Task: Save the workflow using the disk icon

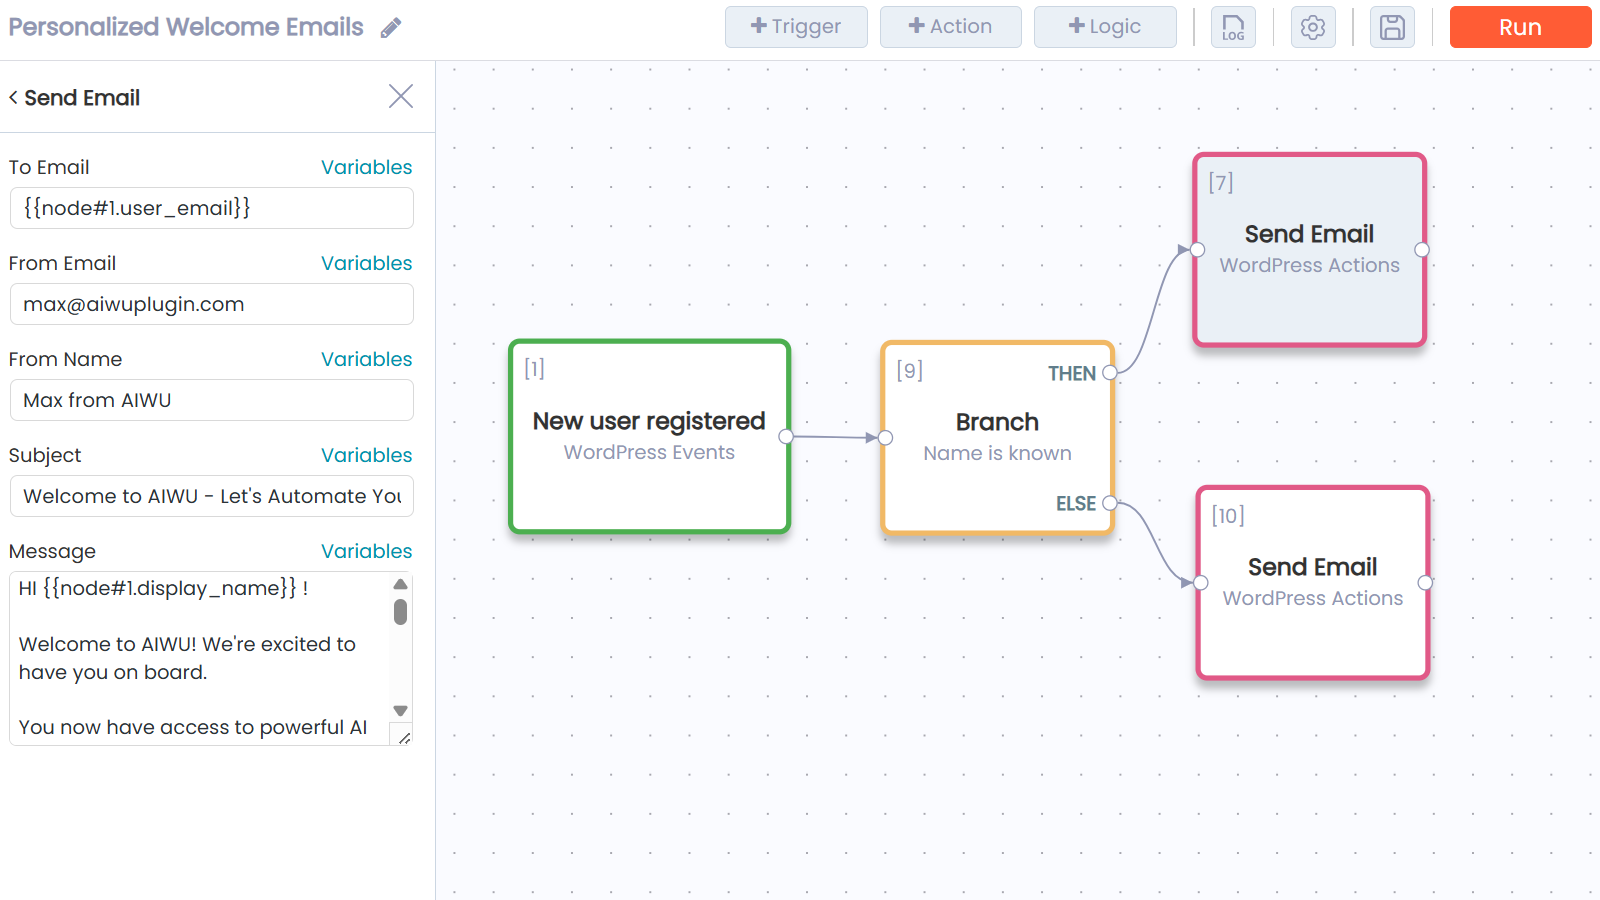Action: pos(1391,27)
